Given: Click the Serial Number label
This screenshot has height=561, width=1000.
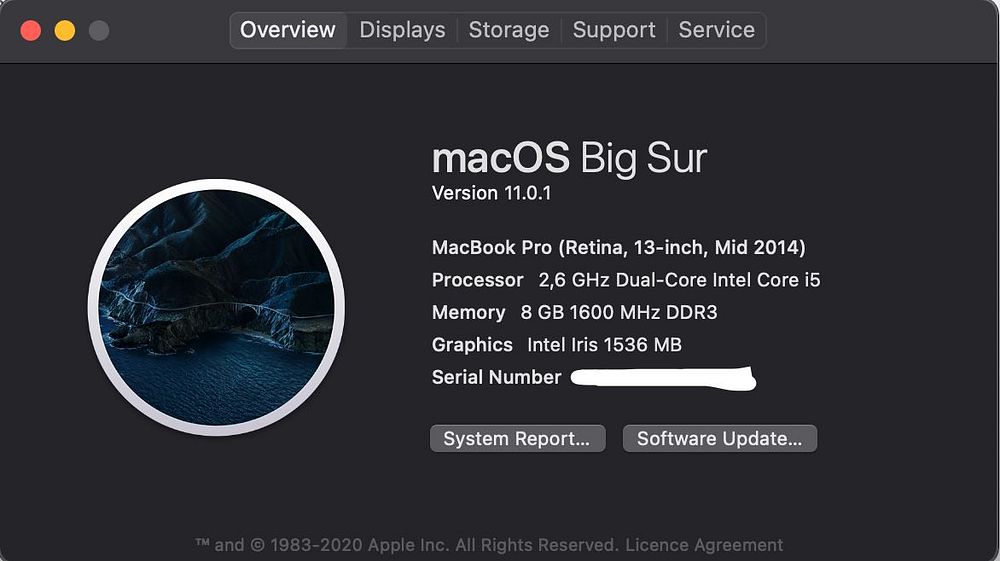Looking at the screenshot, I should [496, 377].
